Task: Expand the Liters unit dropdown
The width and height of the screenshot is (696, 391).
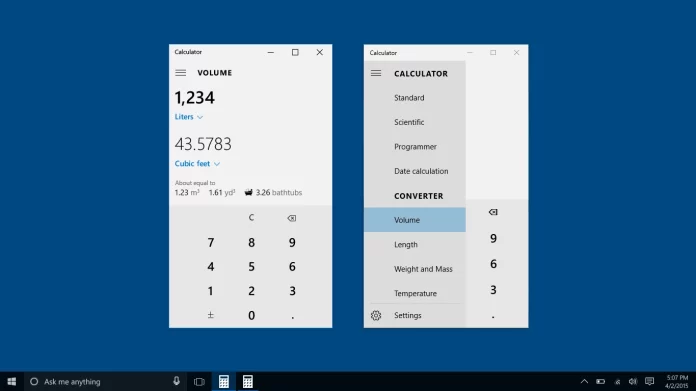Action: pyautogui.click(x=189, y=117)
